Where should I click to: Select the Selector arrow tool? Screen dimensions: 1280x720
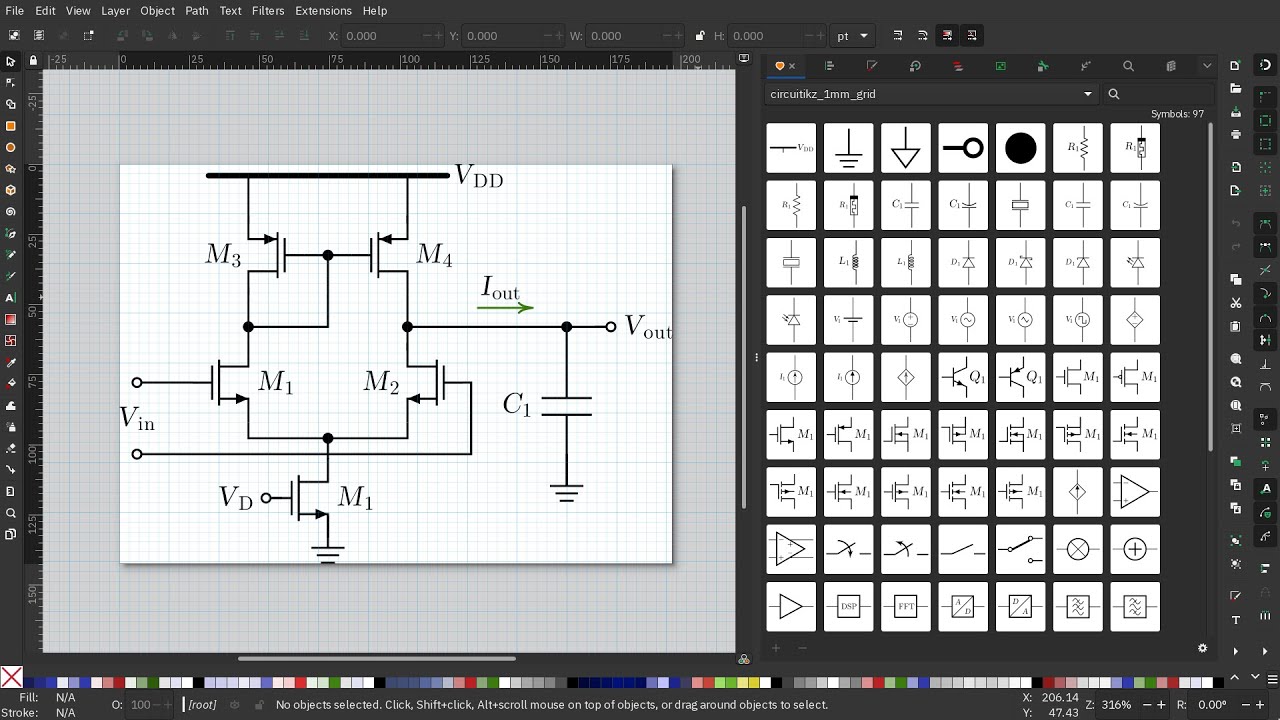(11, 61)
